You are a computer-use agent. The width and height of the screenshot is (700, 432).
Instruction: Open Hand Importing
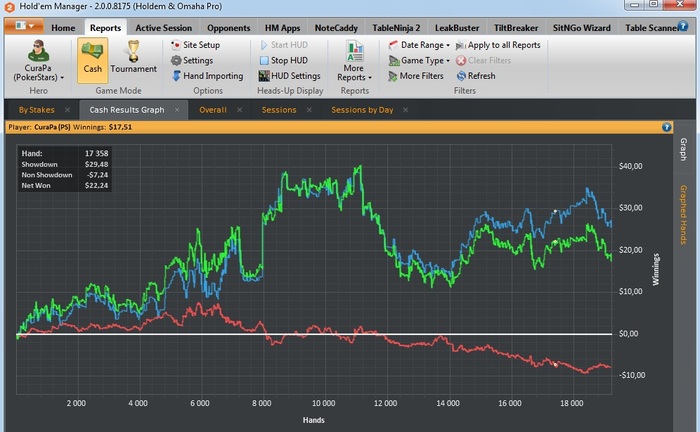click(208, 76)
